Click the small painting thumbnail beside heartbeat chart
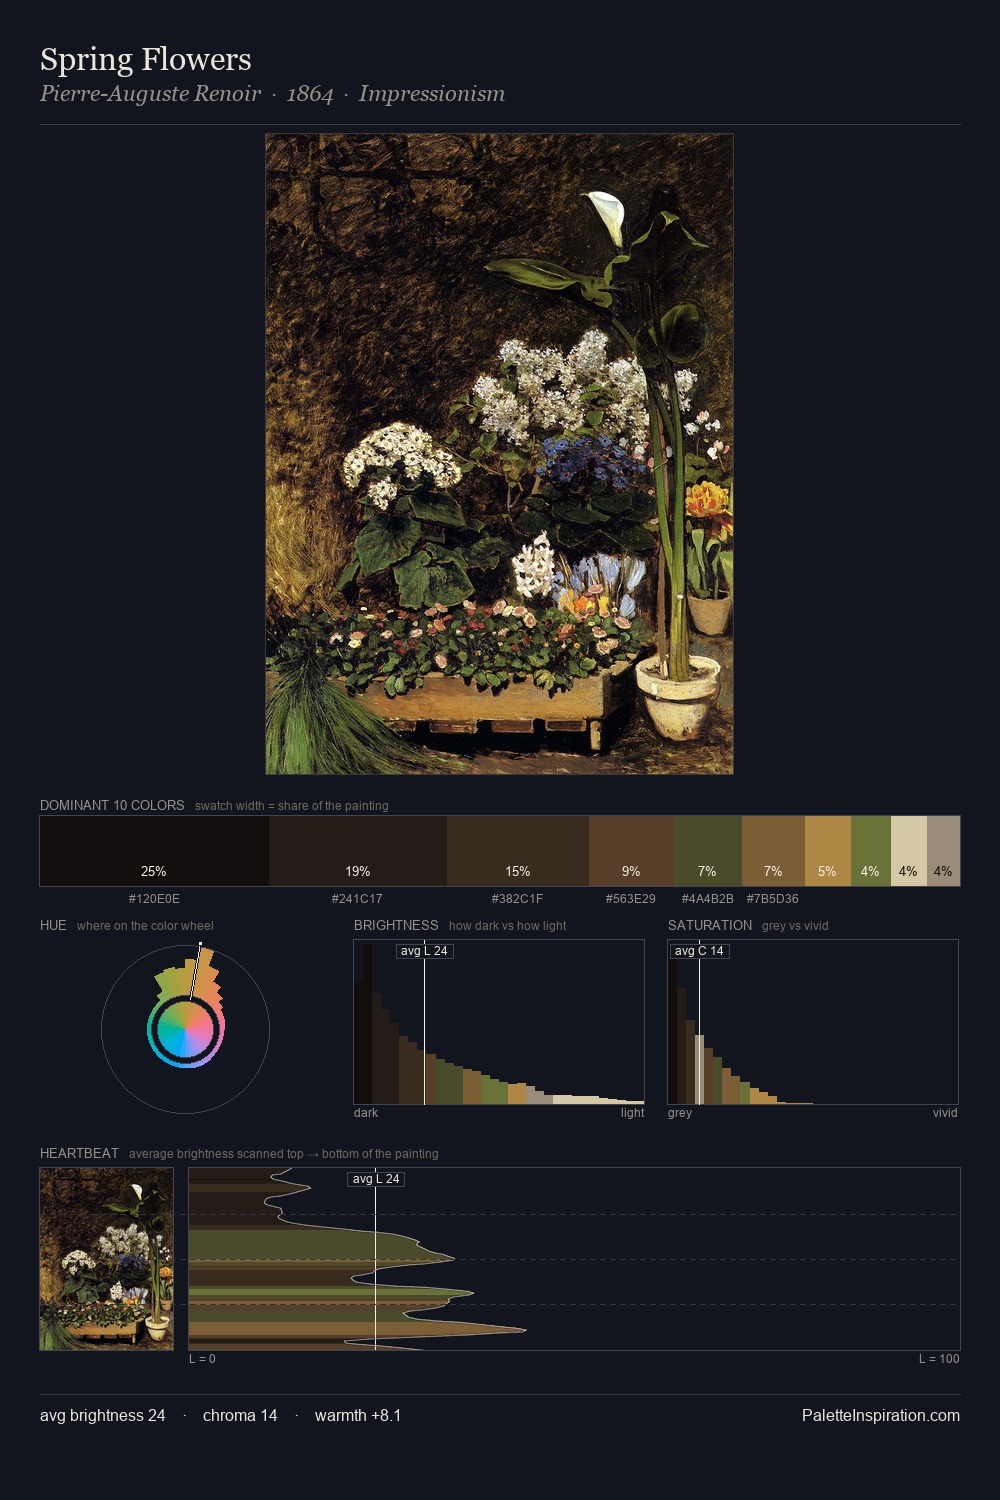 (107, 1259)
